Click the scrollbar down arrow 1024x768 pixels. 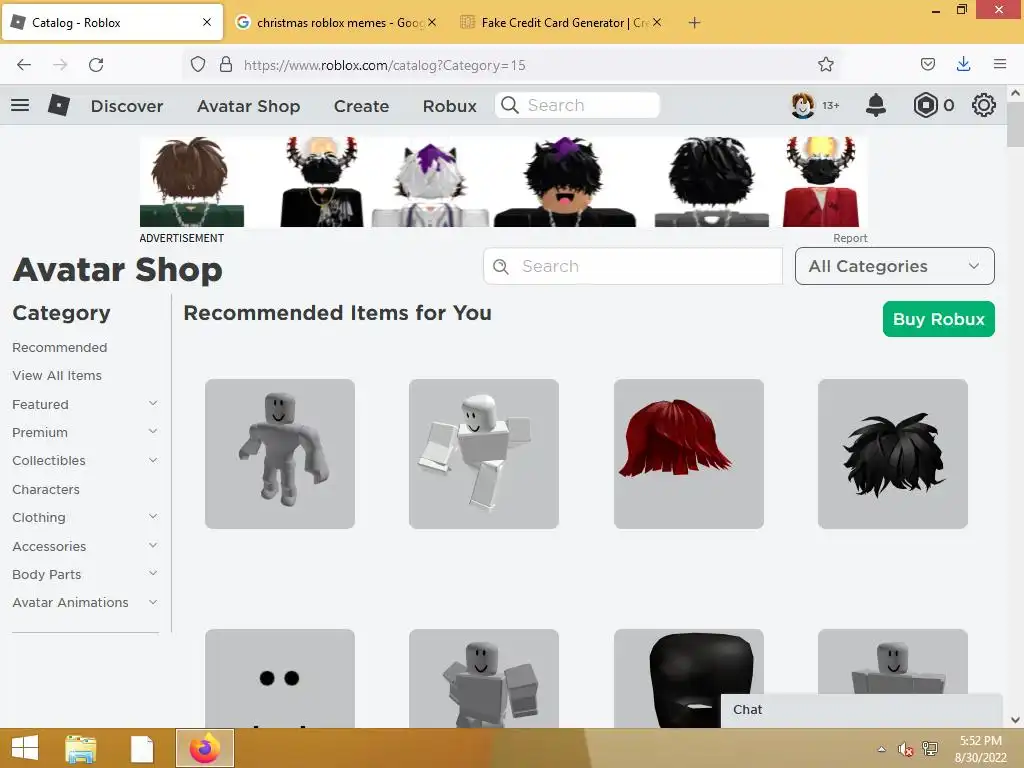coord(1015,720)
